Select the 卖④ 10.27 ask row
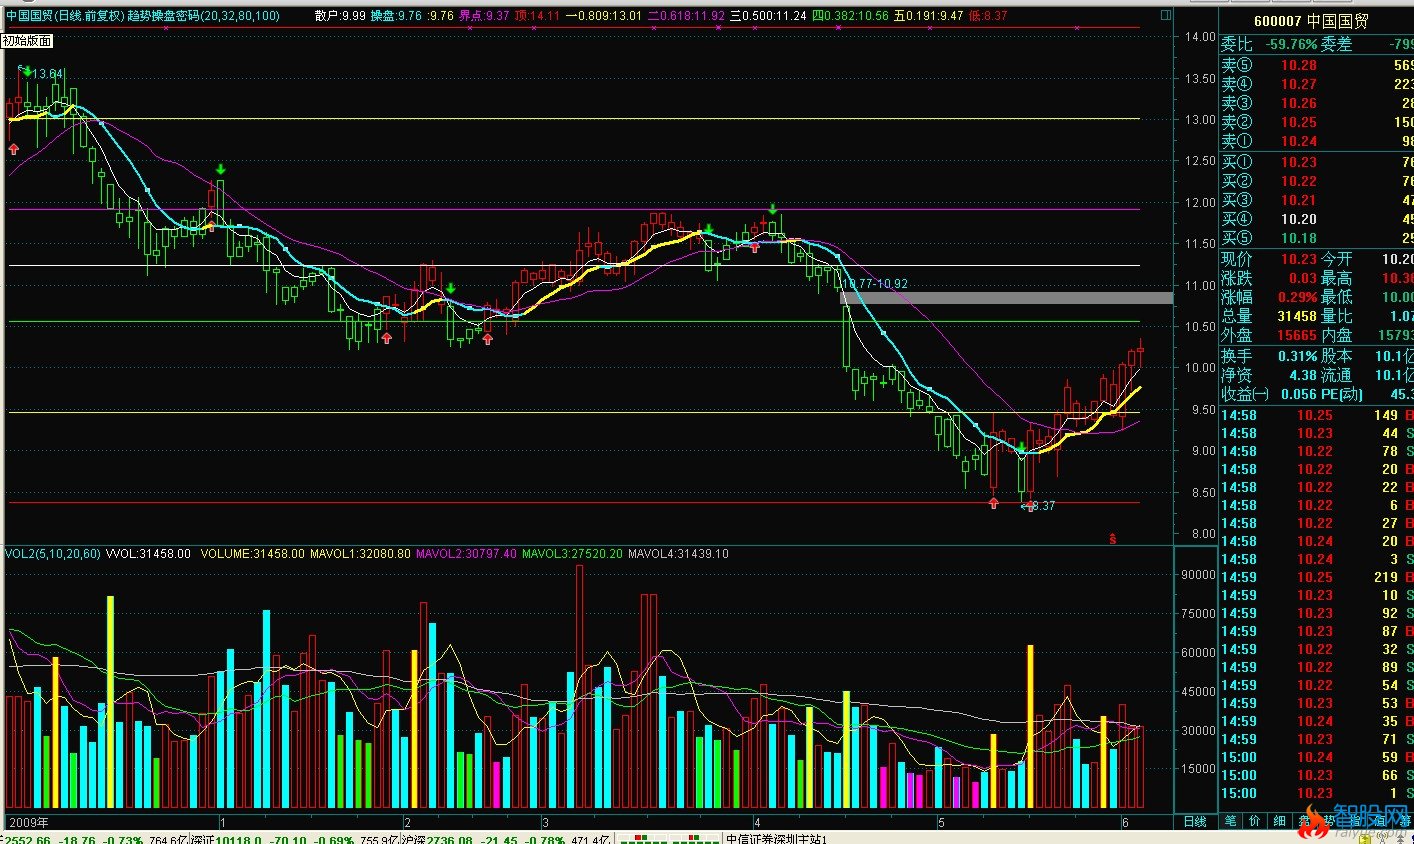Image resolution: width=1414 pixels, height=844 pixels. click(1317, 84)
